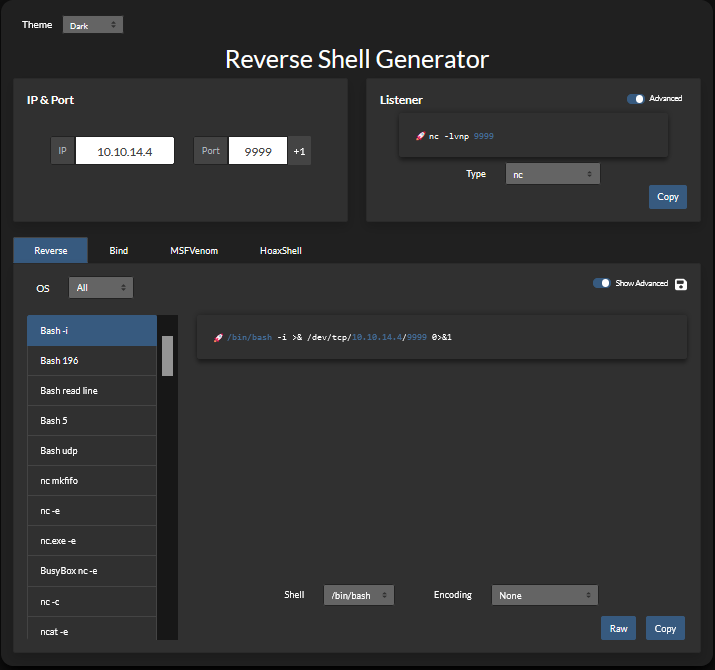Increment port with the +1 button
This screenshot has width=715, height=670.
[299, 151]
